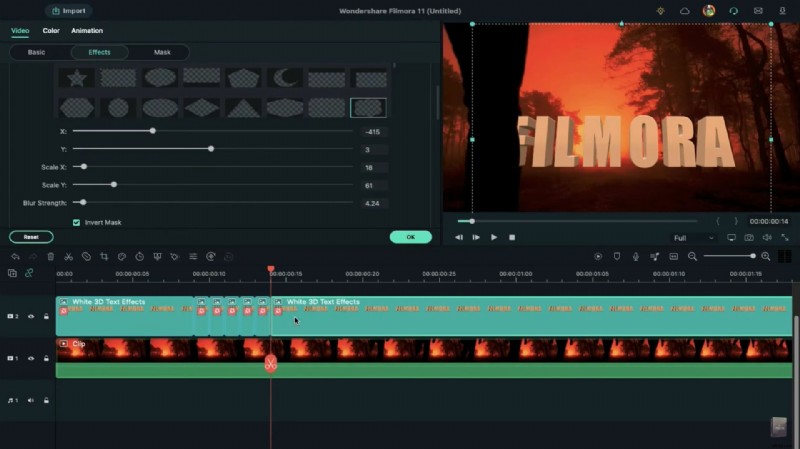Select the scissors split tool
The height and width of the screenshot is (449, 800).
tap(68, 257)
